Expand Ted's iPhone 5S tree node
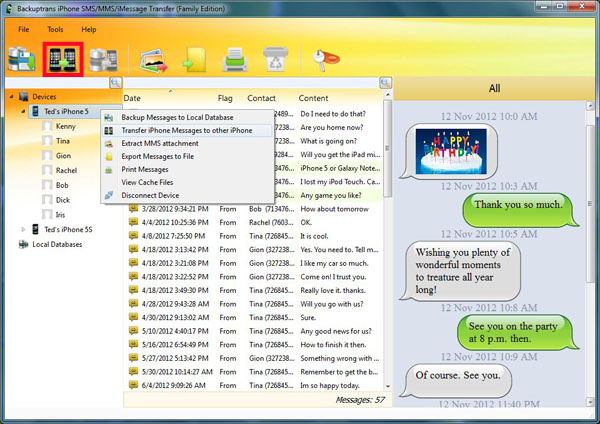Screen dimensions: 600x424 click(x=23, y=230)
